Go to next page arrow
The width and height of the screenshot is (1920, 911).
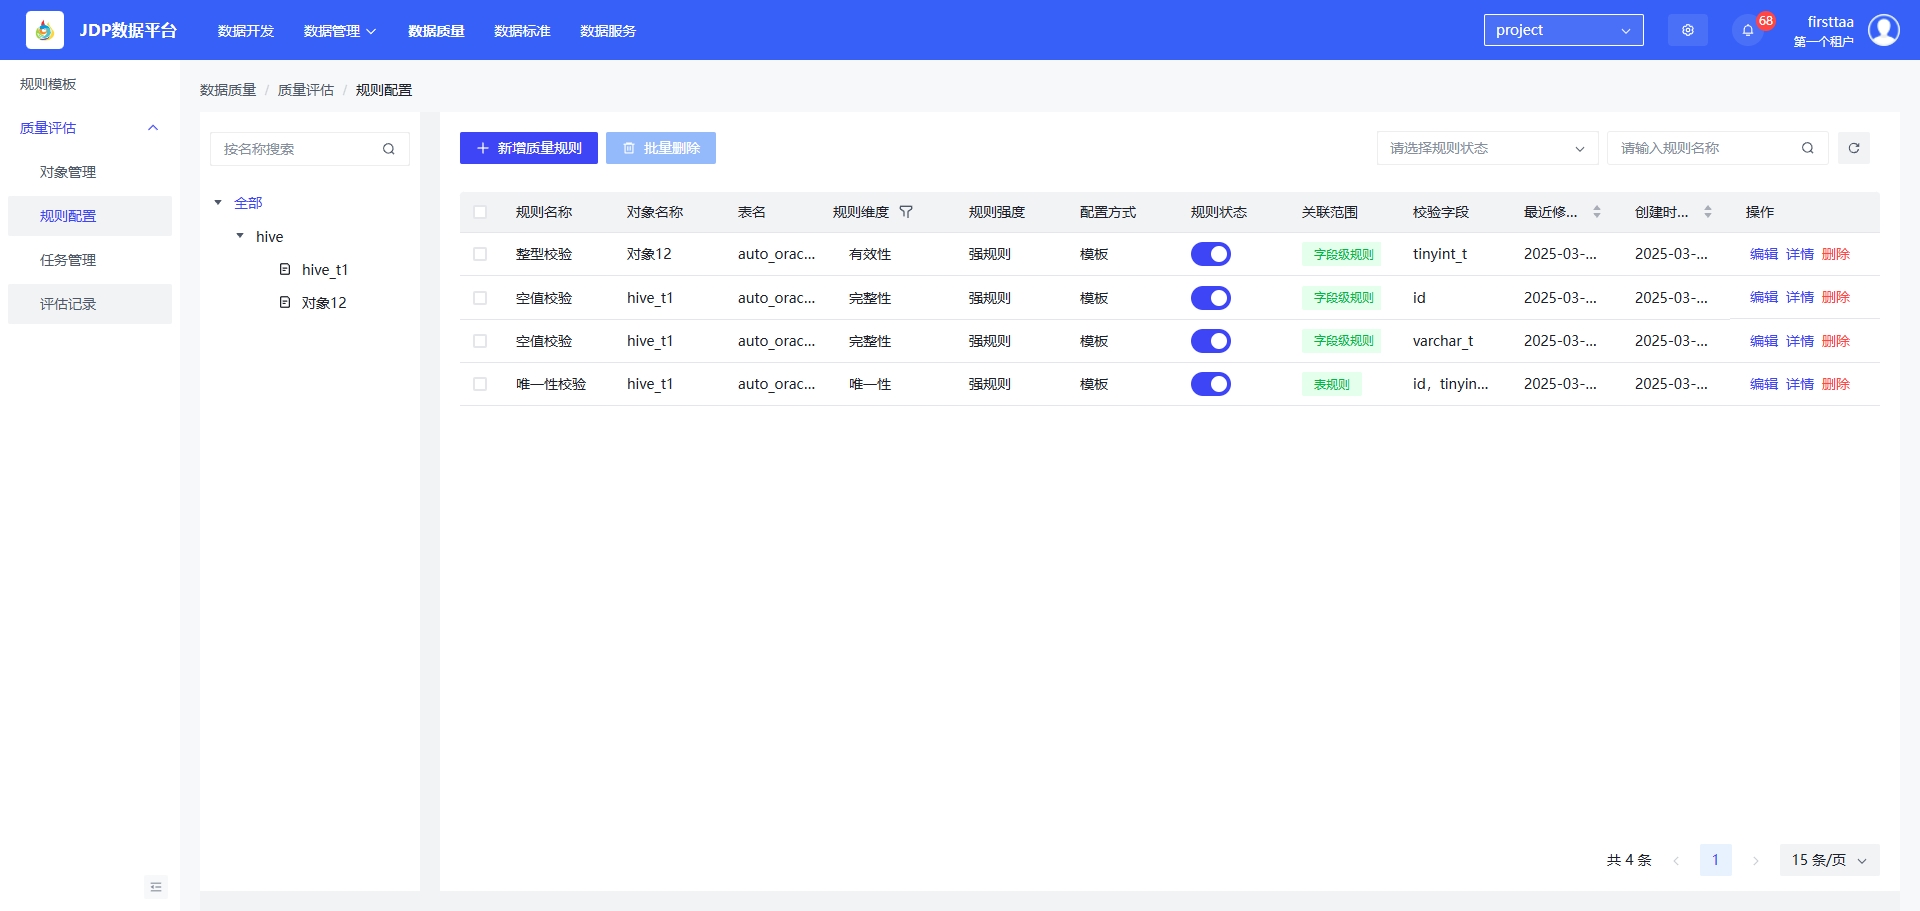tap(1756, 860)
